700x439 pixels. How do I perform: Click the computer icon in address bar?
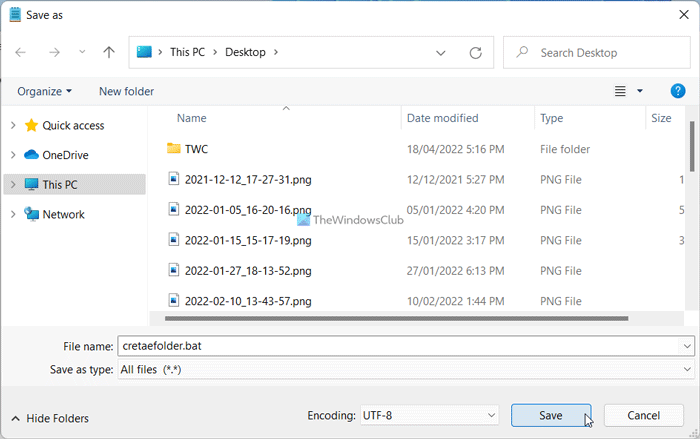pyautogui.click(x=144, y=52)
